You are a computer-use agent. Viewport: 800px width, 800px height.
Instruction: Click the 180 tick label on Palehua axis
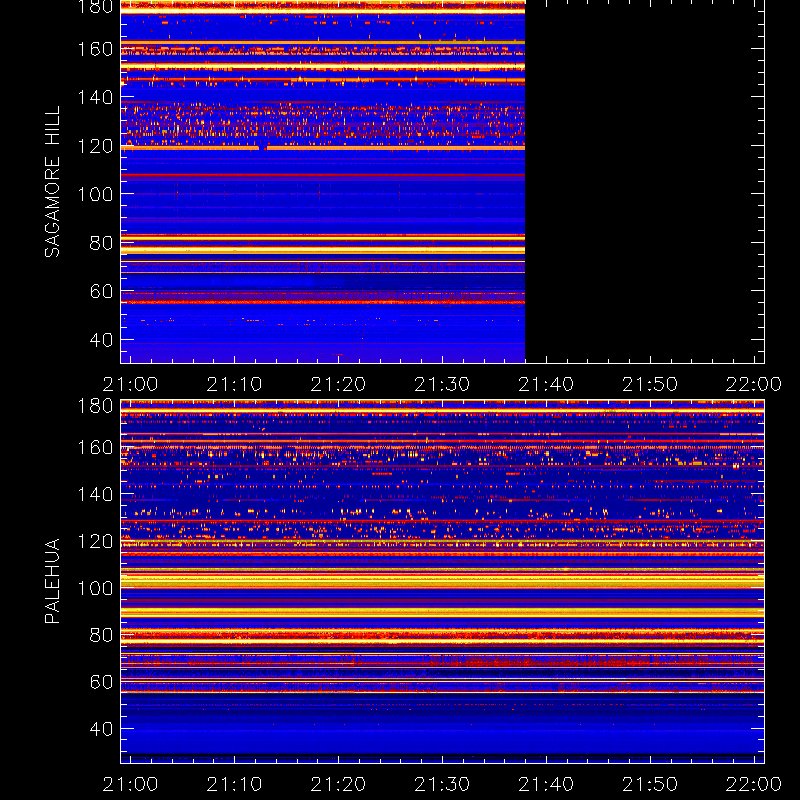(x=95, y=406)
